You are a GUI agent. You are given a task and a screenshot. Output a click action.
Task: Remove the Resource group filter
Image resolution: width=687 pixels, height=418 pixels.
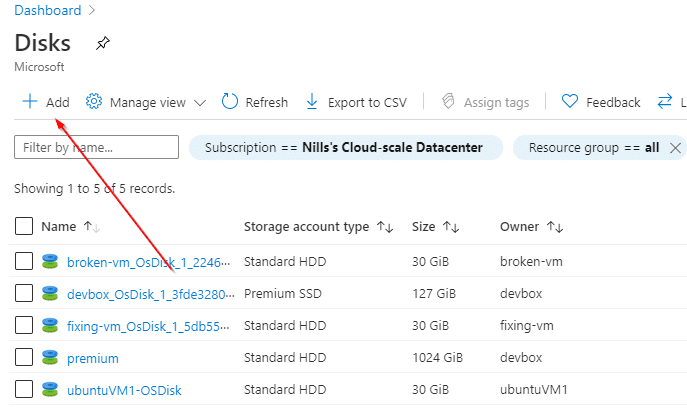coord(675,148)
